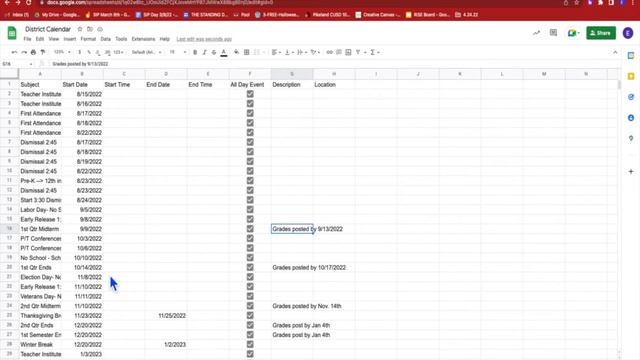Format the selection as percent
Image resolution: width=640 pixels, height=360 pixels.
click(x=89, y=52)
